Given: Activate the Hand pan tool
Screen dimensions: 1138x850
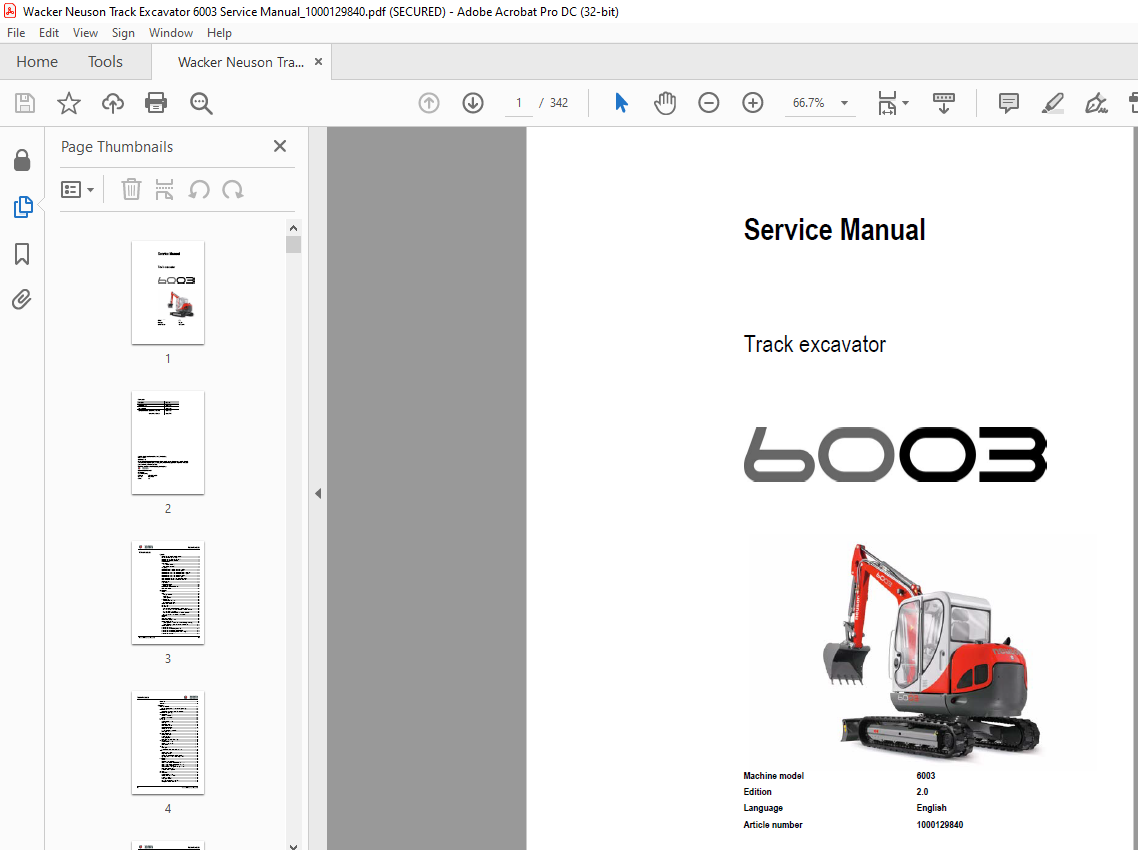Looking at the screenshot, I should tap(665, 103).
